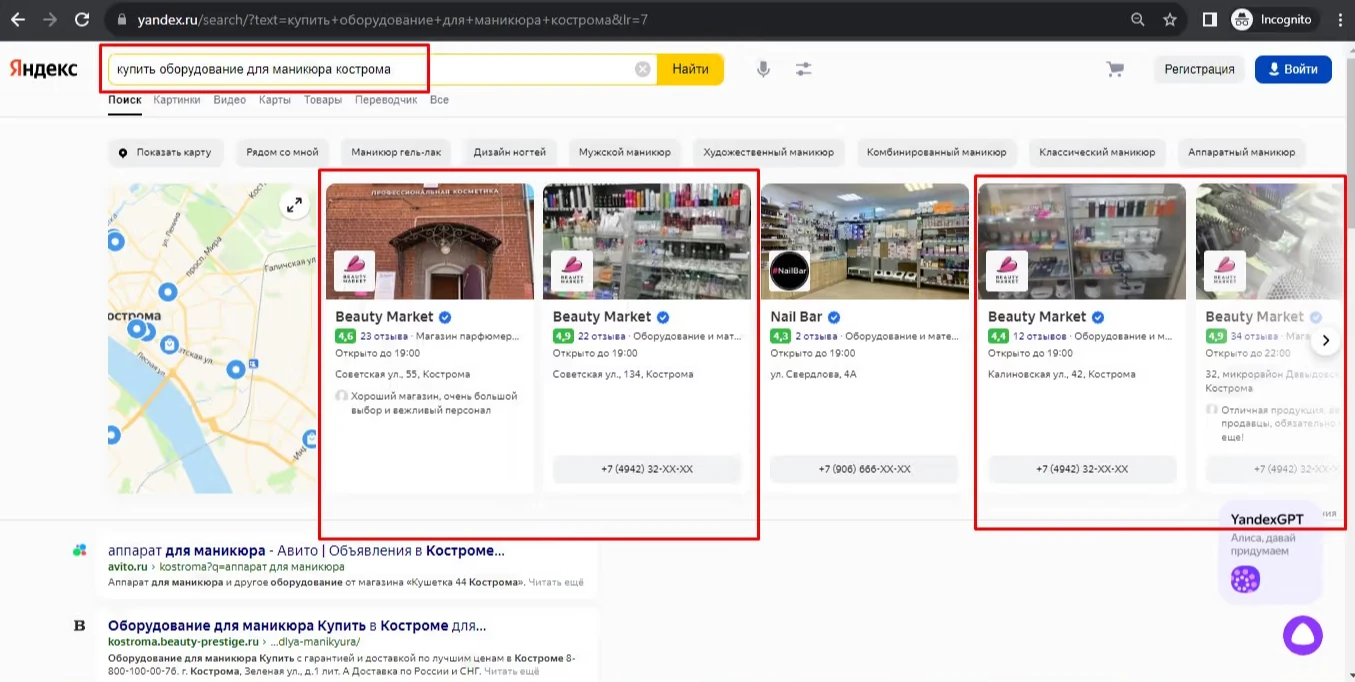Select the Классический маникюр filter chip

1097,153
